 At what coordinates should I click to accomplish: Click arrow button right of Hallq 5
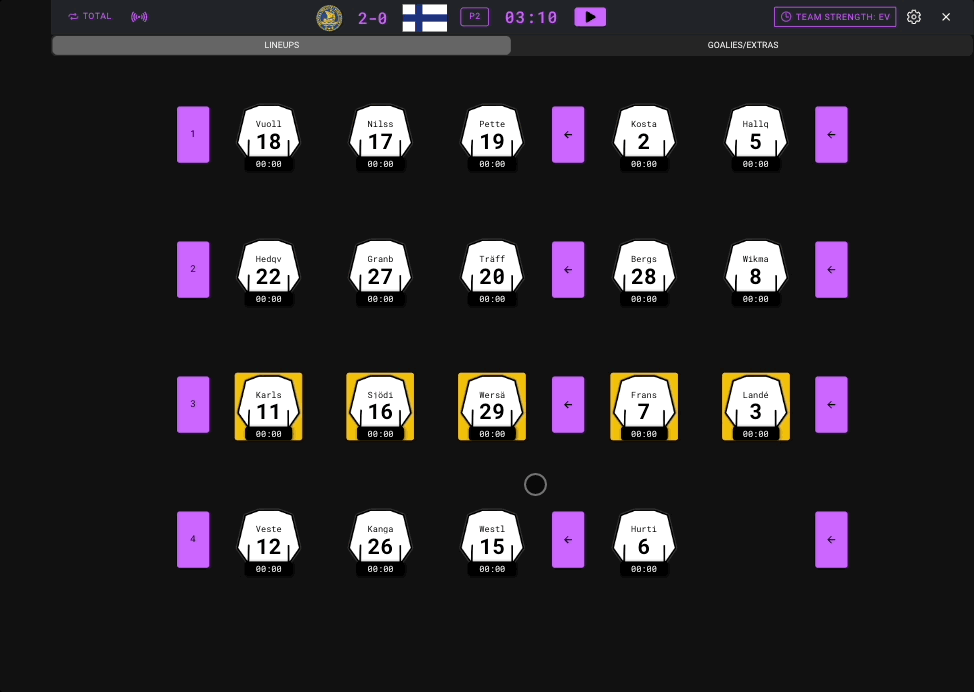[831, 134]
